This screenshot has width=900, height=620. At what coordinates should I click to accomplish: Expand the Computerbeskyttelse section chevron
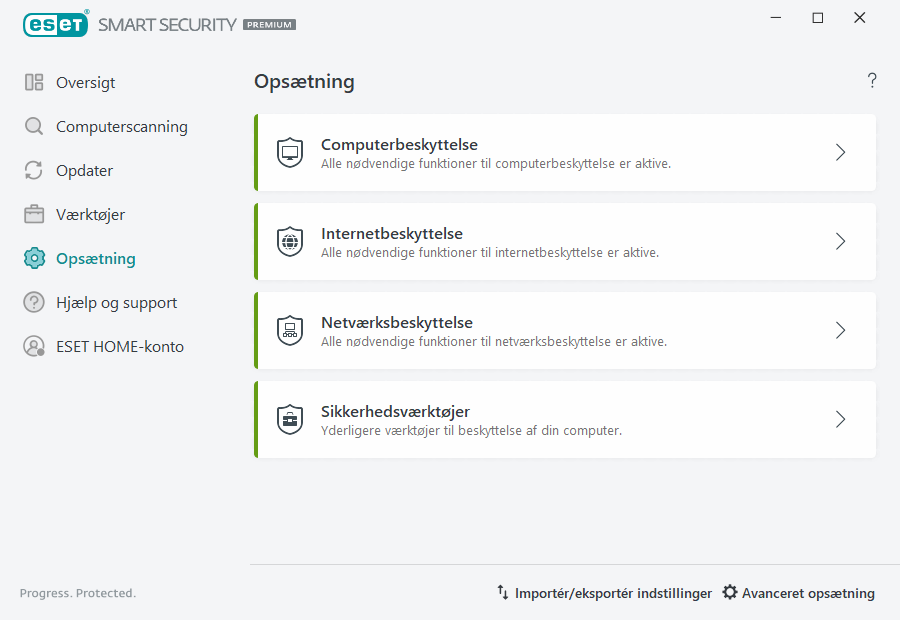(840, 152)
